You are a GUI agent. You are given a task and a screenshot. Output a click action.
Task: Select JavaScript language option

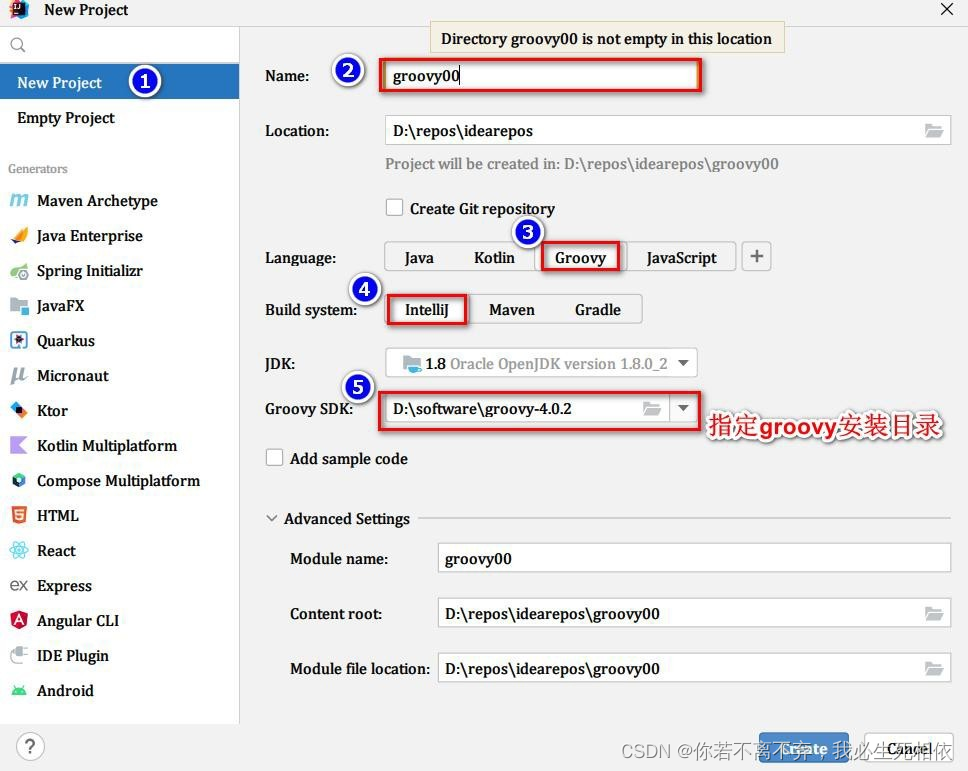click(682, 257)
